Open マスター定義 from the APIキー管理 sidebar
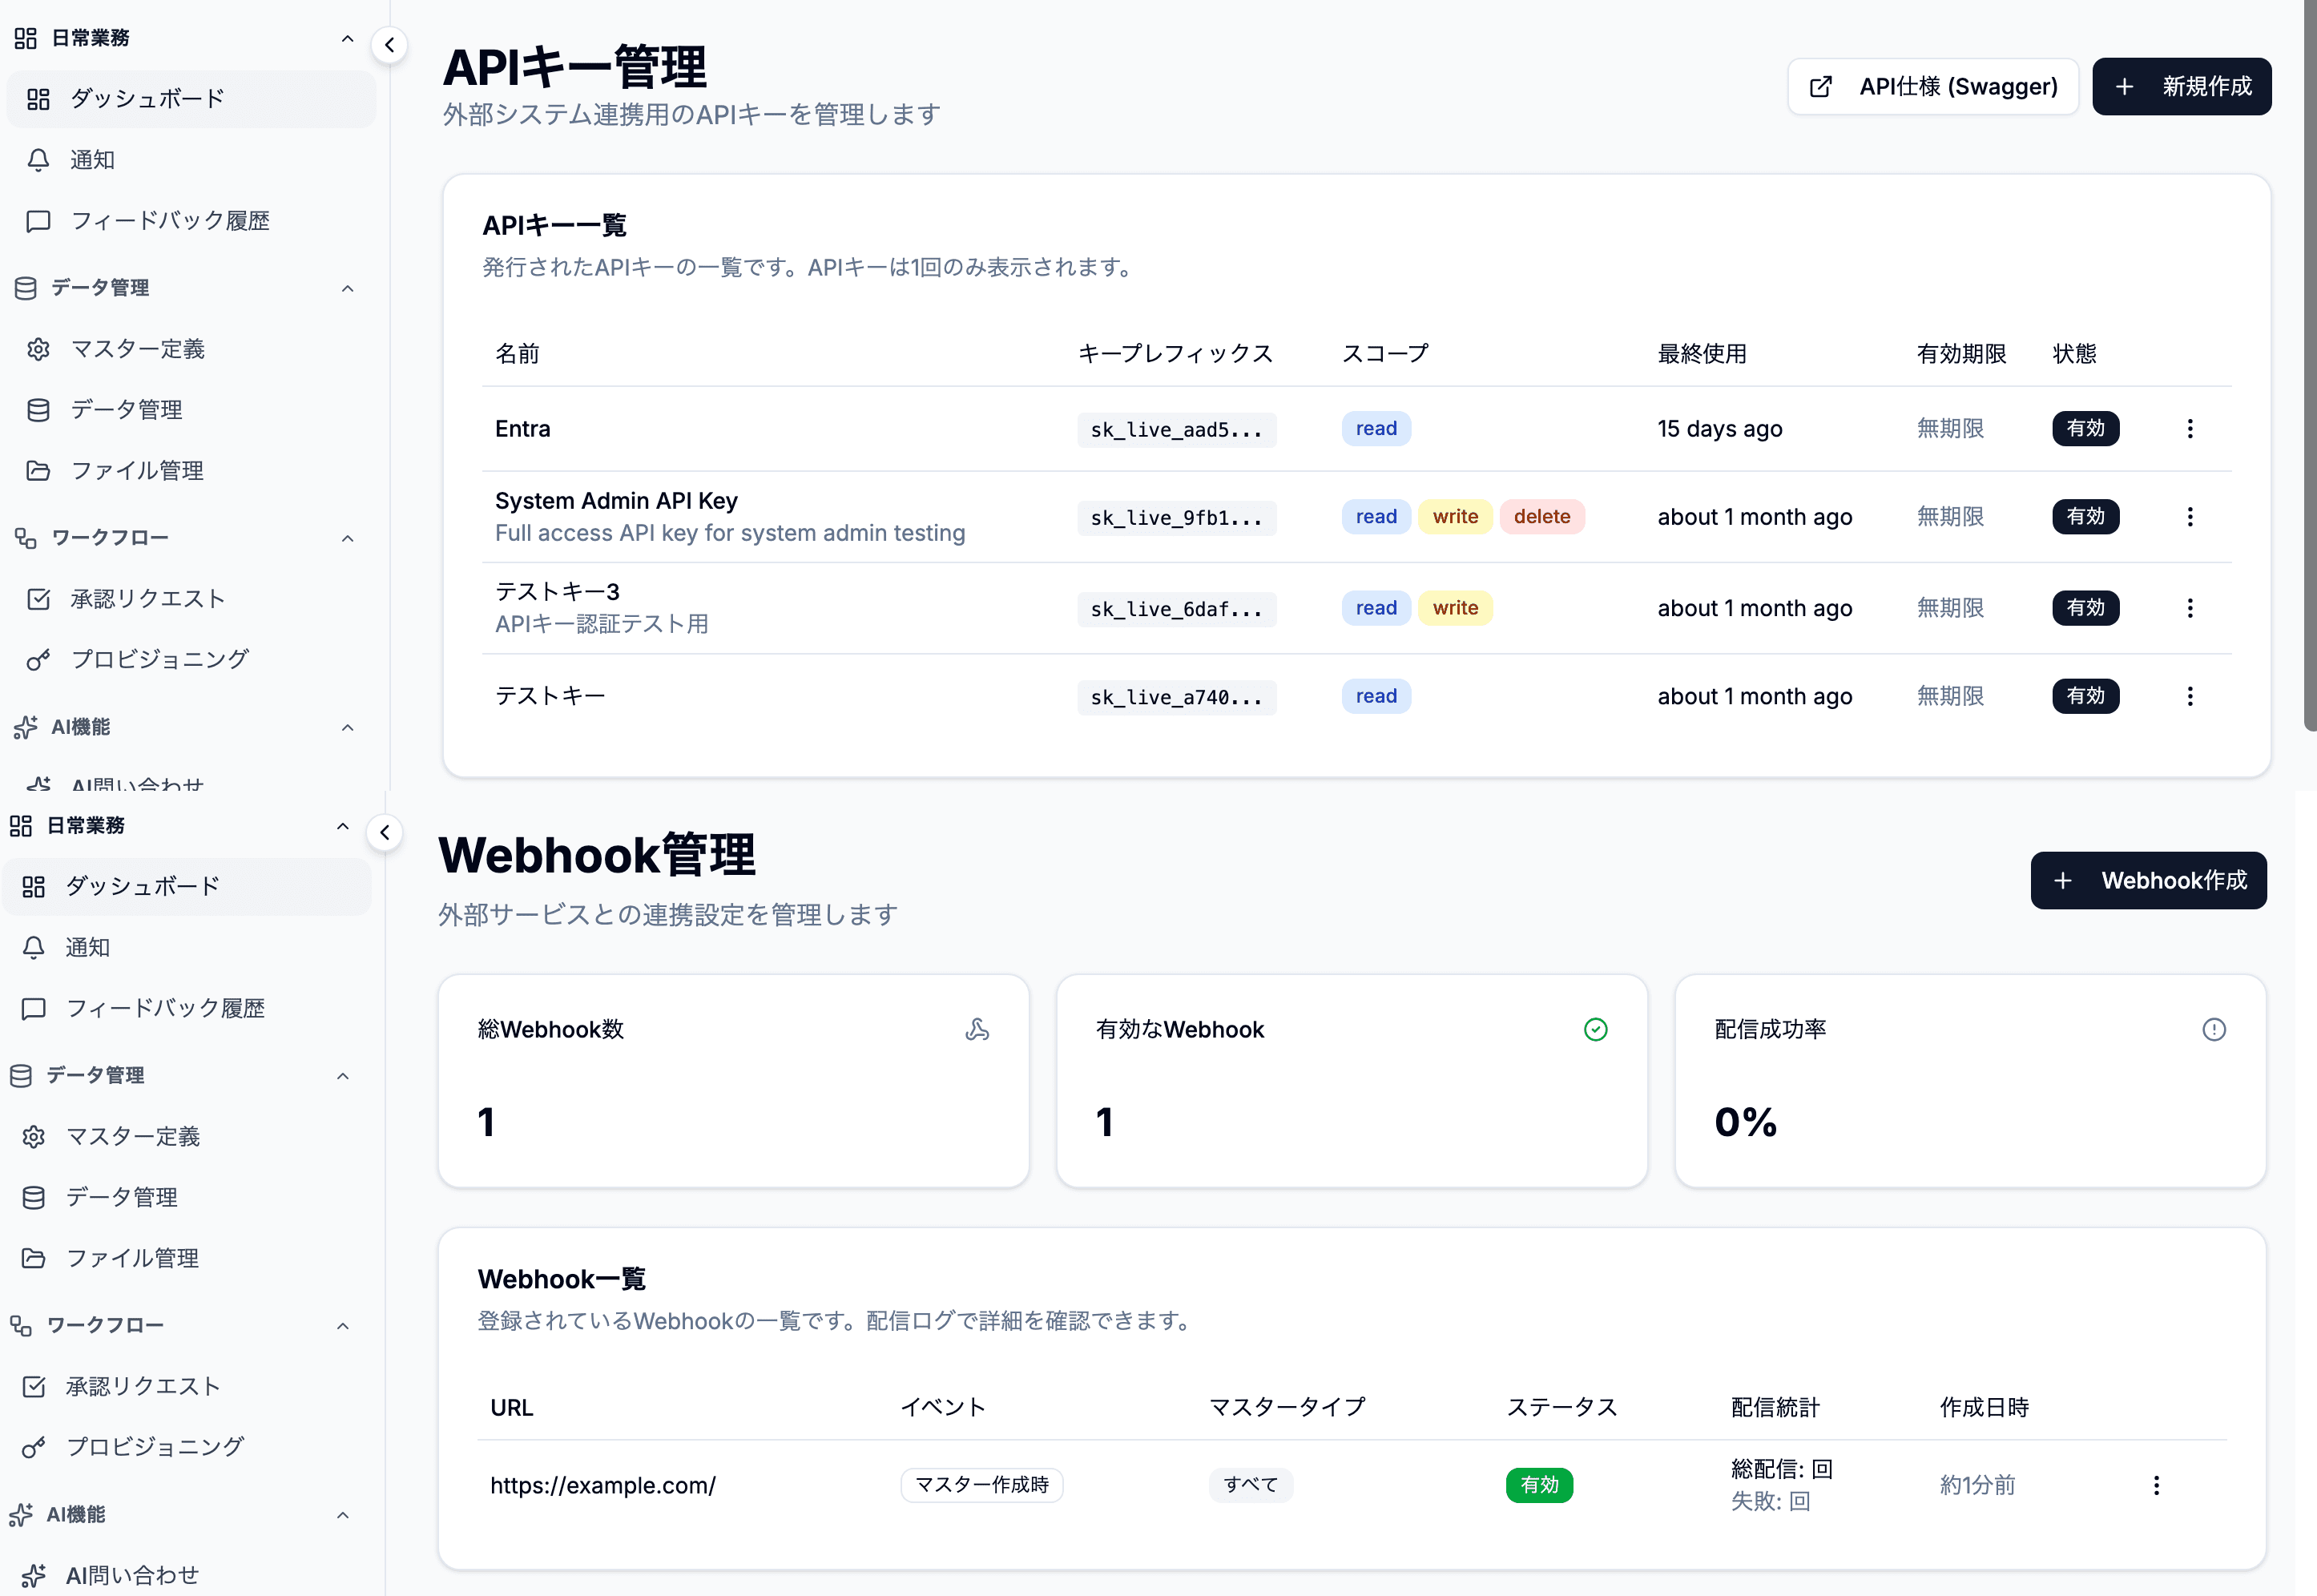 coord(191,349)
